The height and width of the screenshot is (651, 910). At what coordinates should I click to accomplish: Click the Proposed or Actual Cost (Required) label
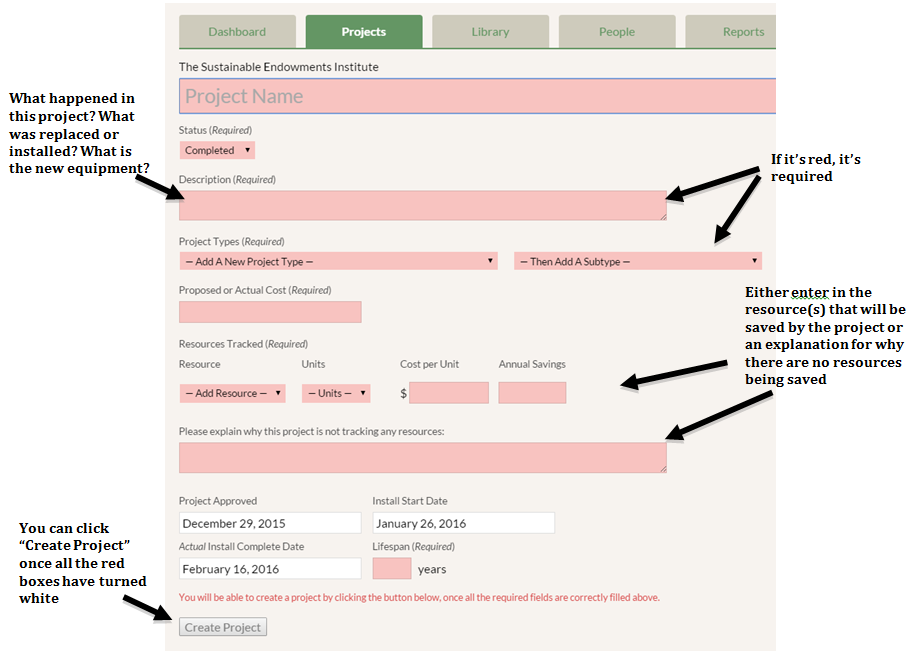coord(255,290)
